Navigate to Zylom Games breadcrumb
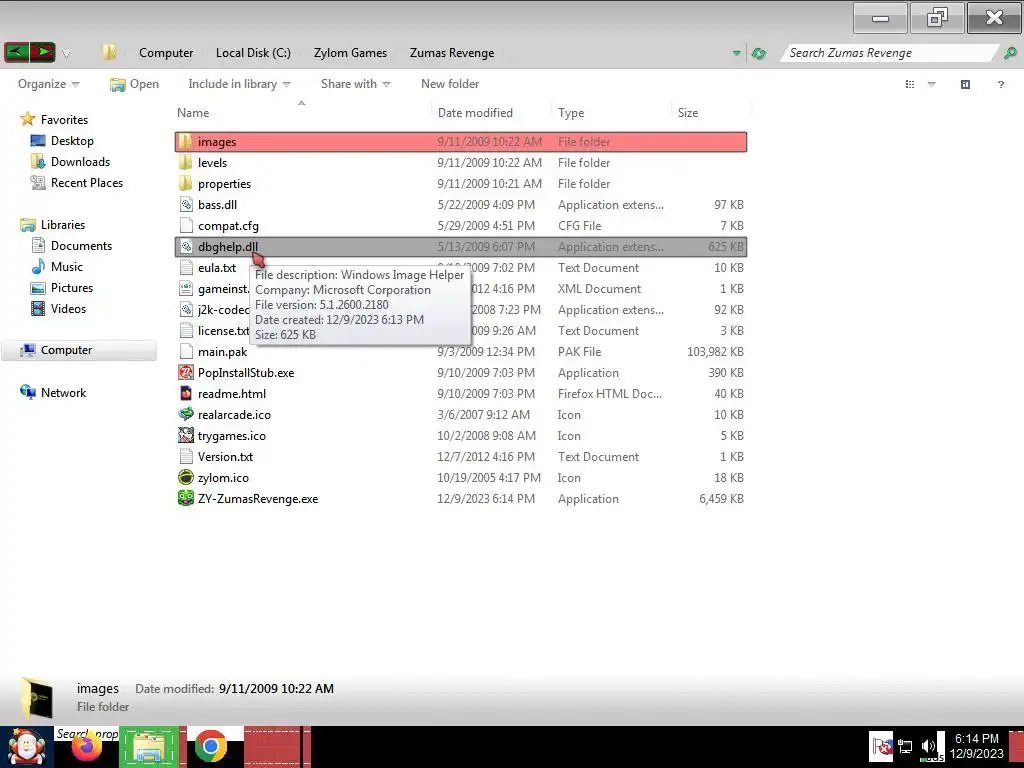The image size is (1024, 768). 350,53
